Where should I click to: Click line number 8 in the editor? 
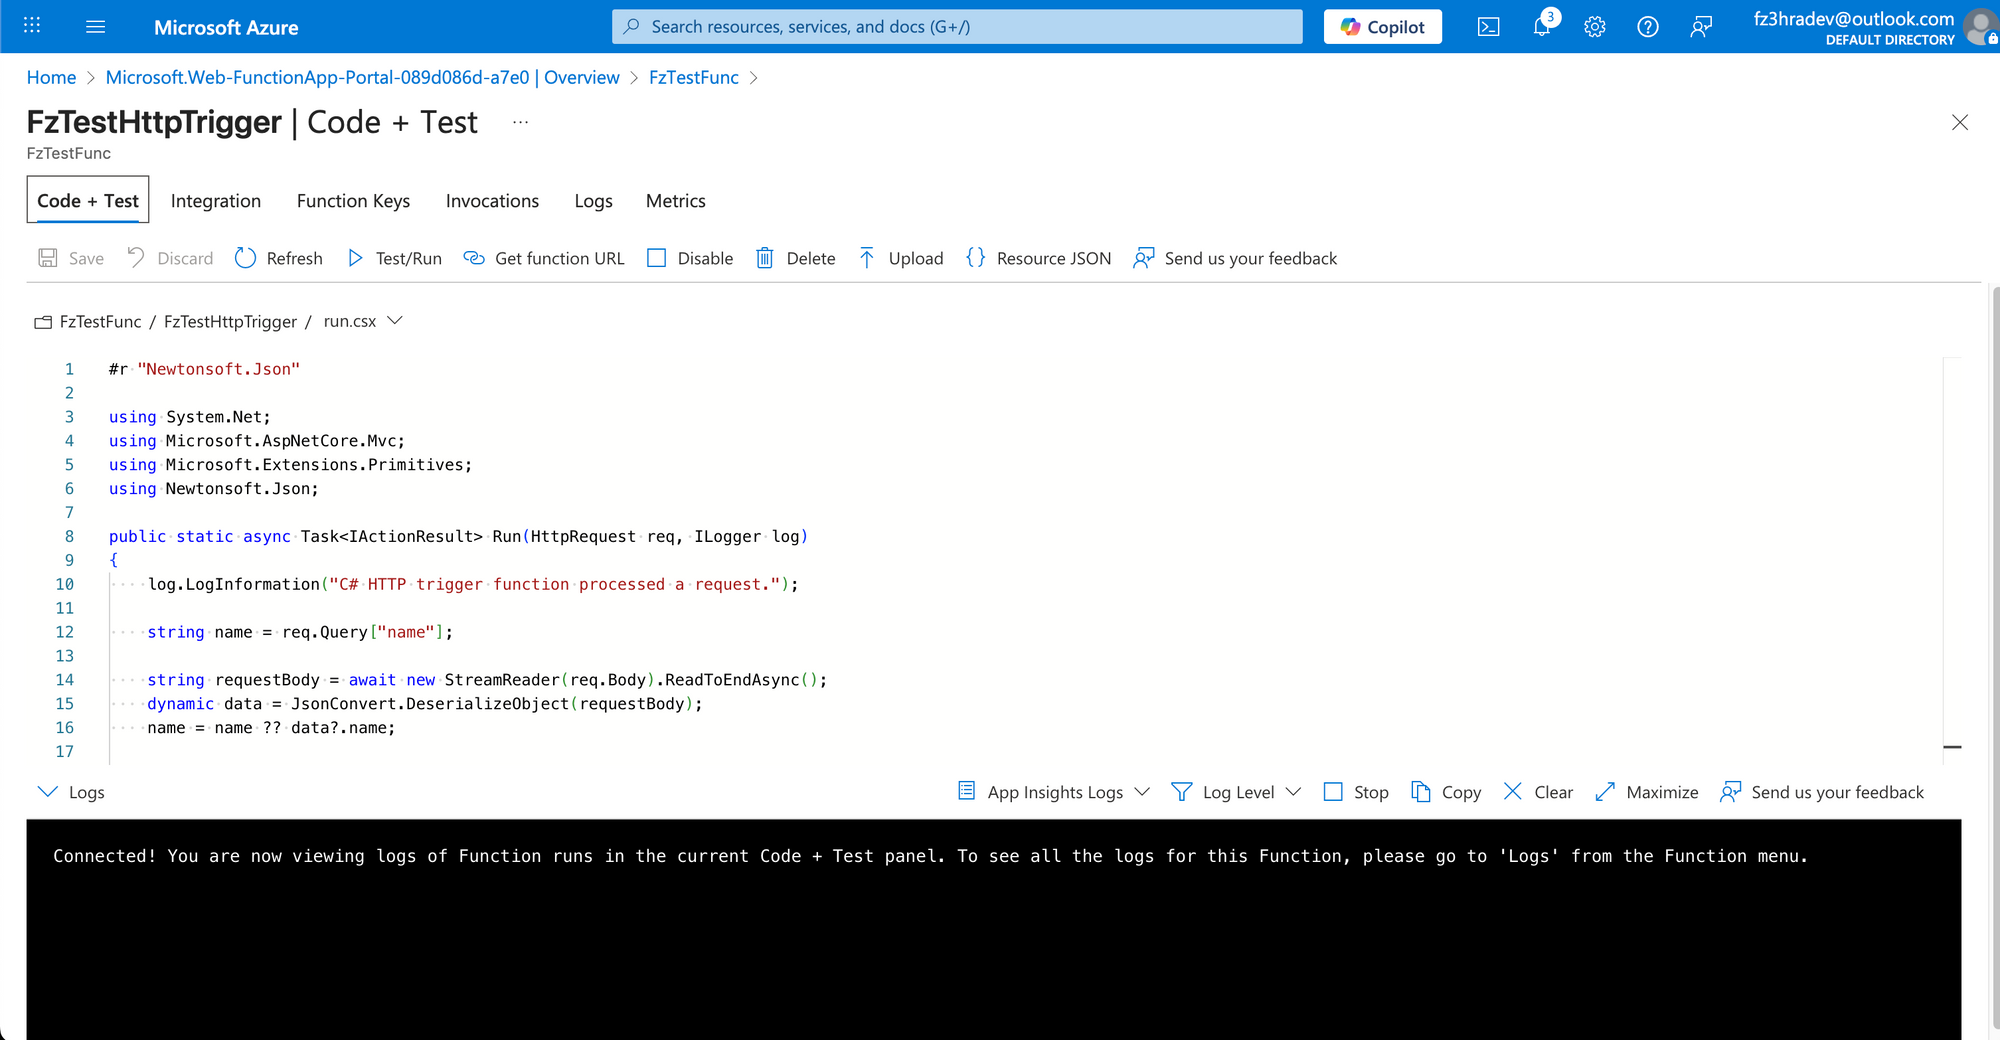pos(70,536)
